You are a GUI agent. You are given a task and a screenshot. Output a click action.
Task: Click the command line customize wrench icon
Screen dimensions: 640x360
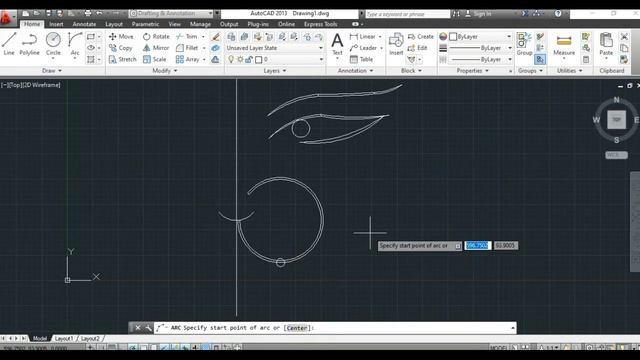[148, 328]
